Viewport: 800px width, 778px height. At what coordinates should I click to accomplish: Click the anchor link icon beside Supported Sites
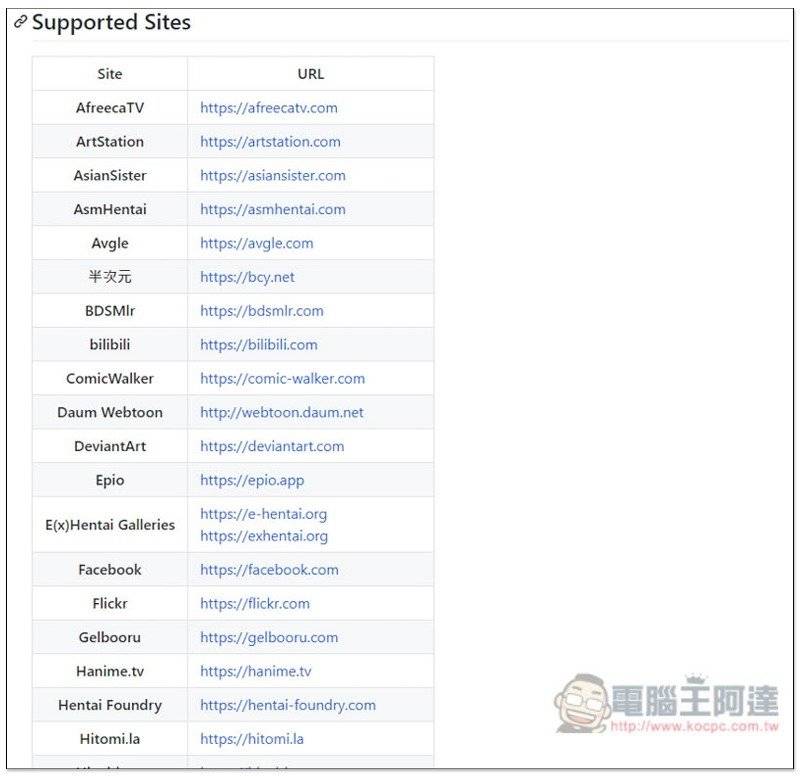click(20, 22)
